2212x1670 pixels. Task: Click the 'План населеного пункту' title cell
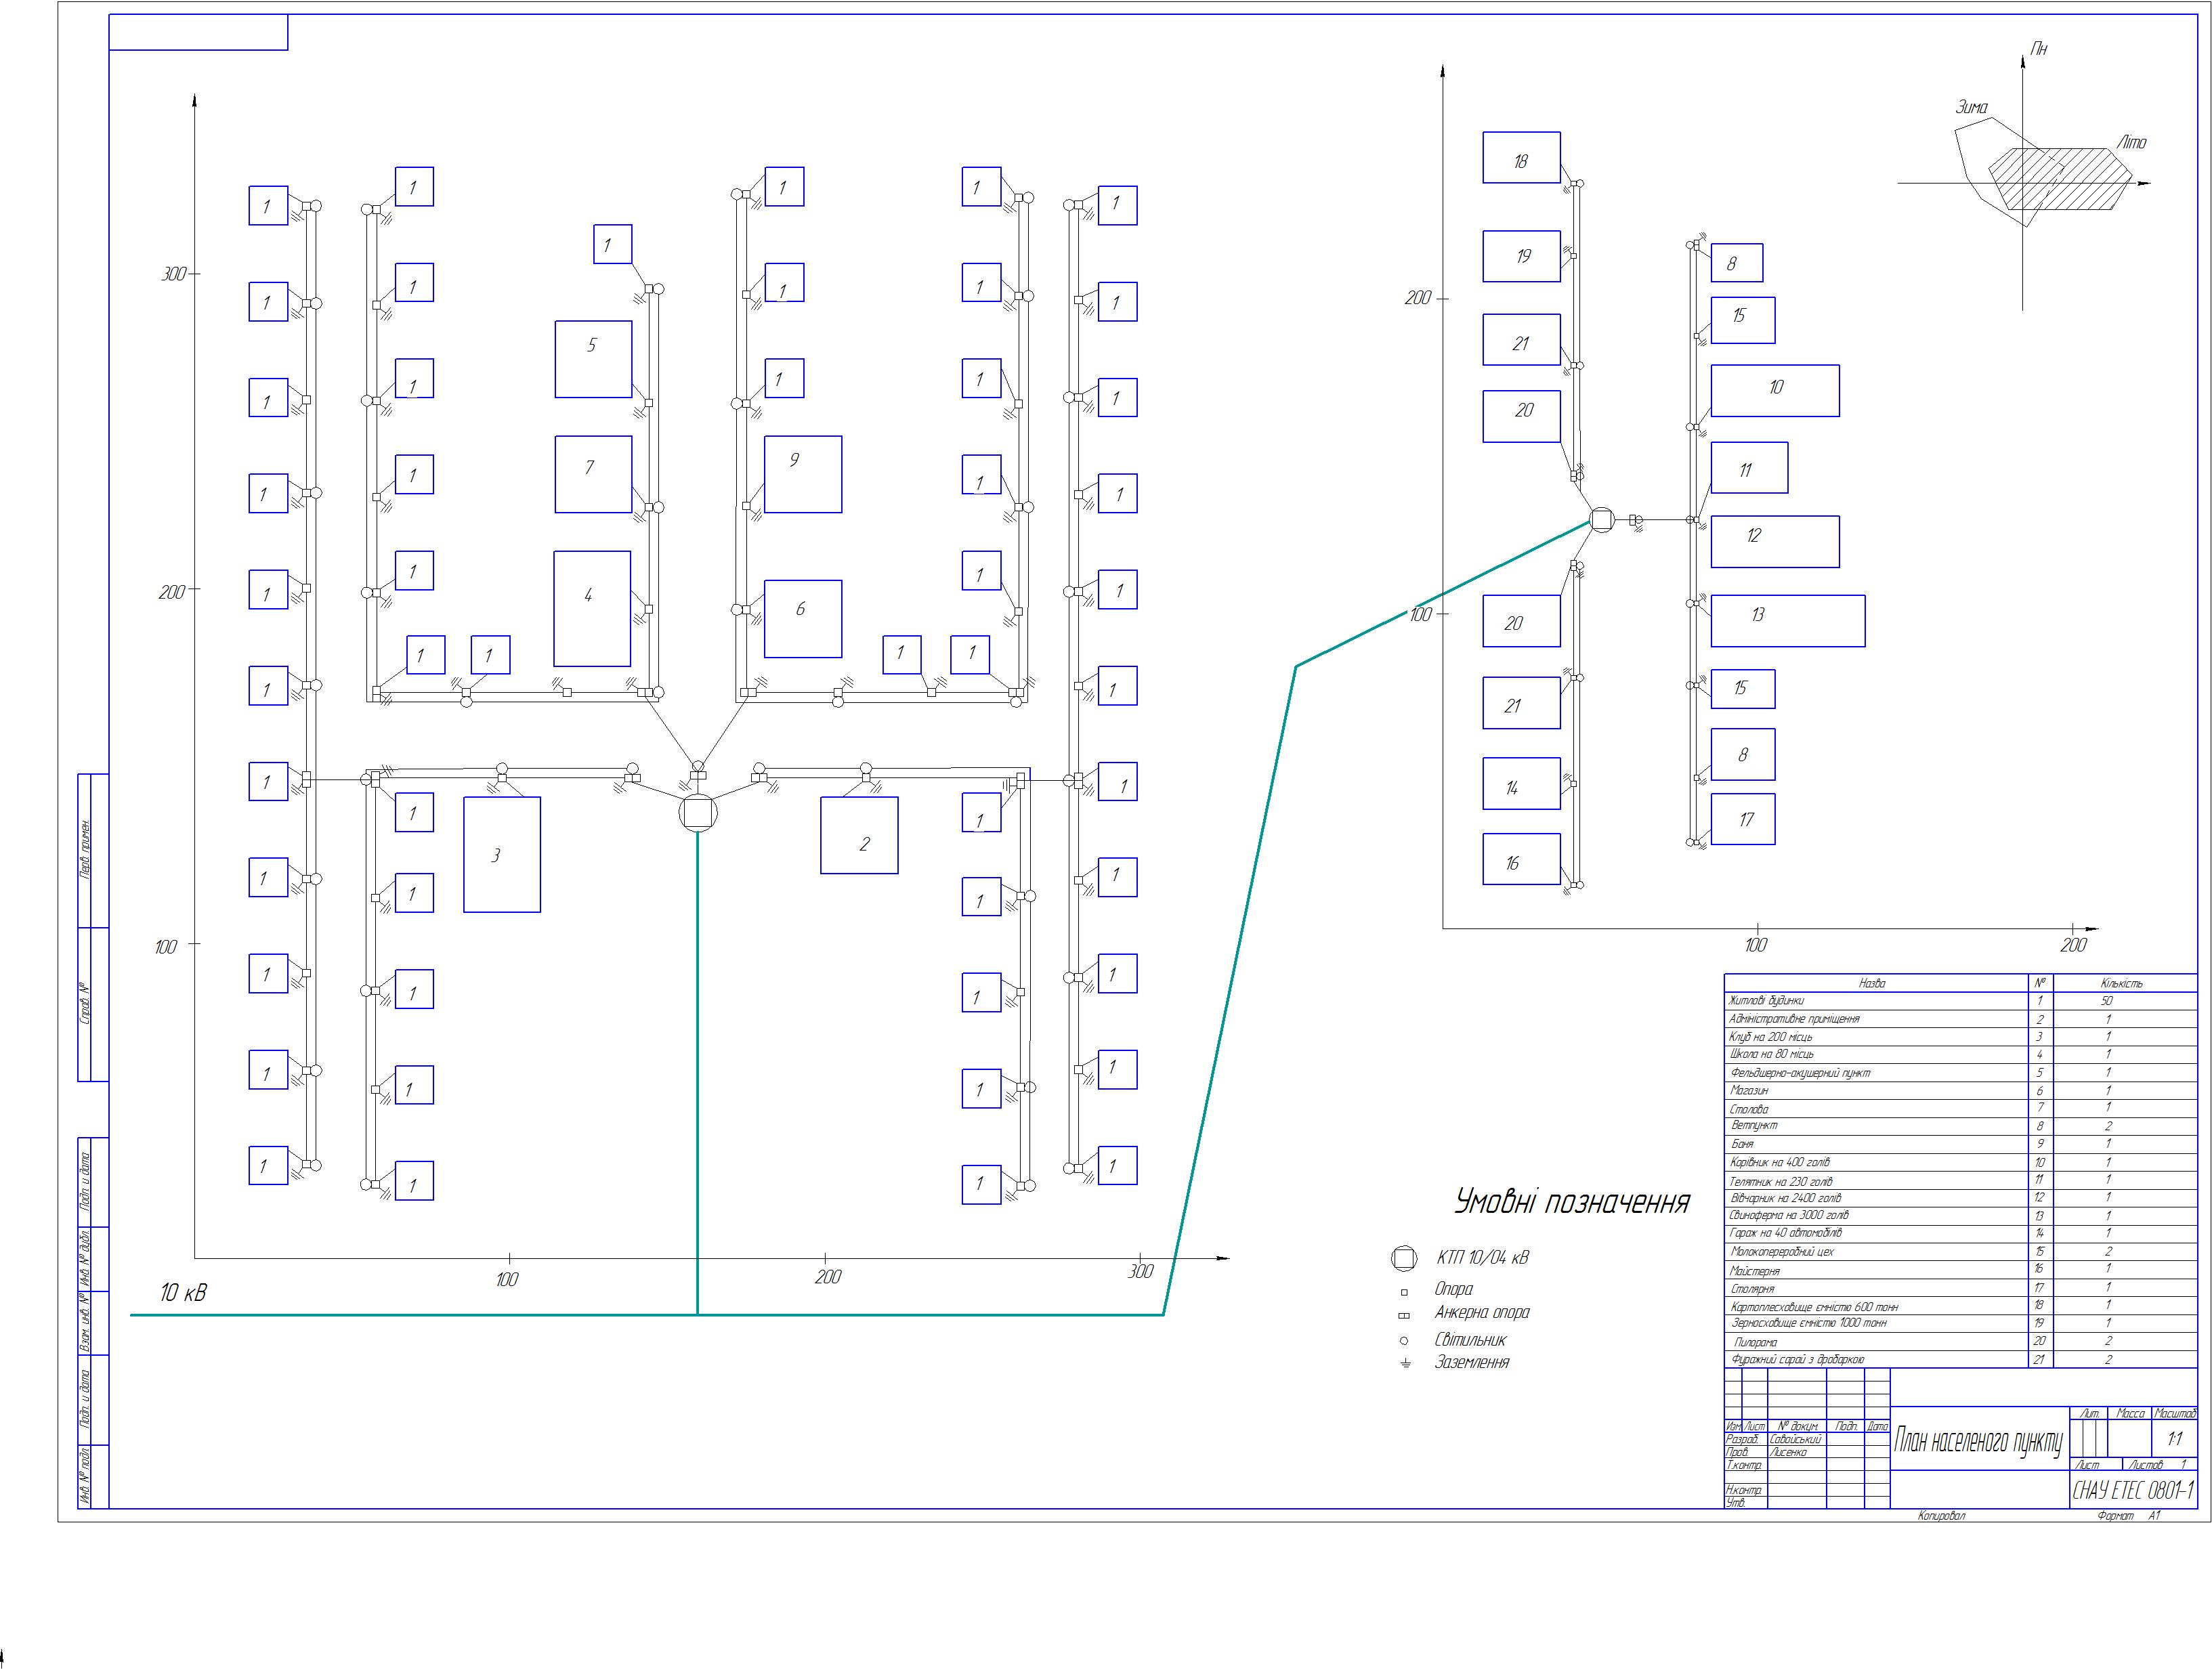click(1977, 1441)
